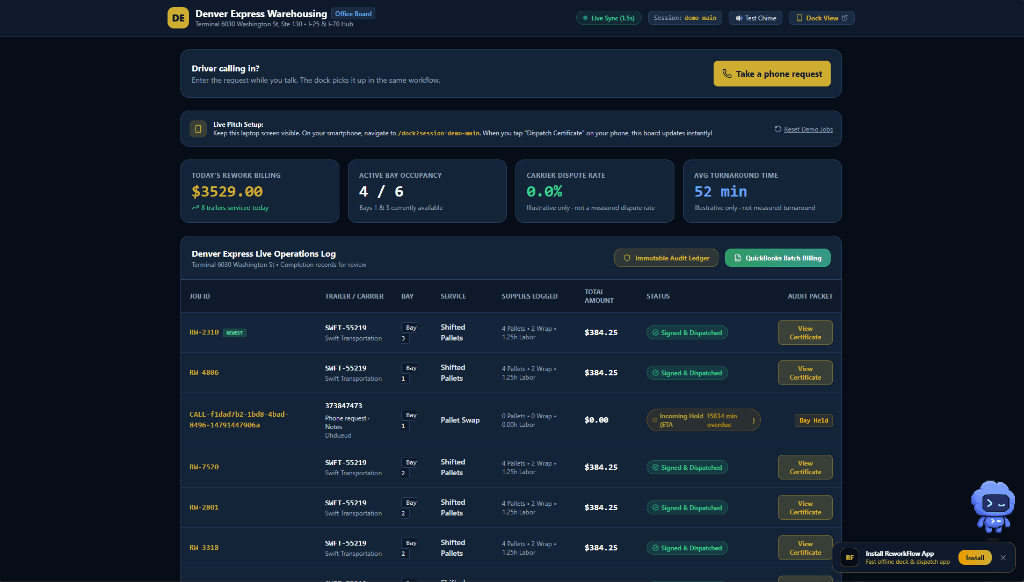The width and height of the screenshot is (1024, 582).
Task: Select the CALL-f1dad7b2 job ID
Action: click(x=238, y=419)
